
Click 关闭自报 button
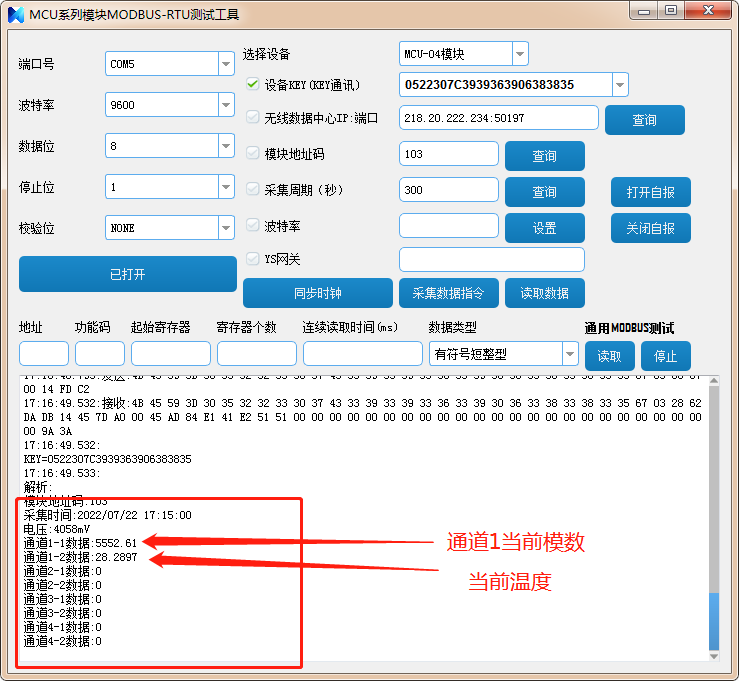click(650, 228)
